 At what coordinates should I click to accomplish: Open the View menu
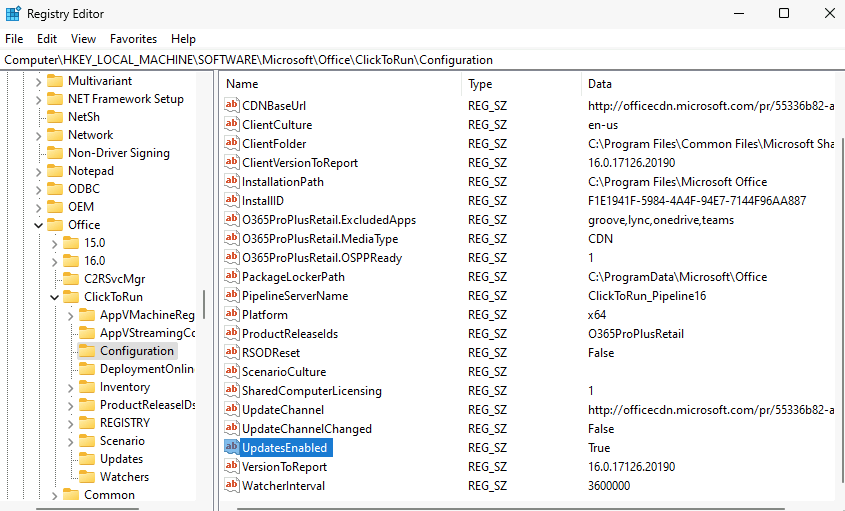tap(83, 39)
